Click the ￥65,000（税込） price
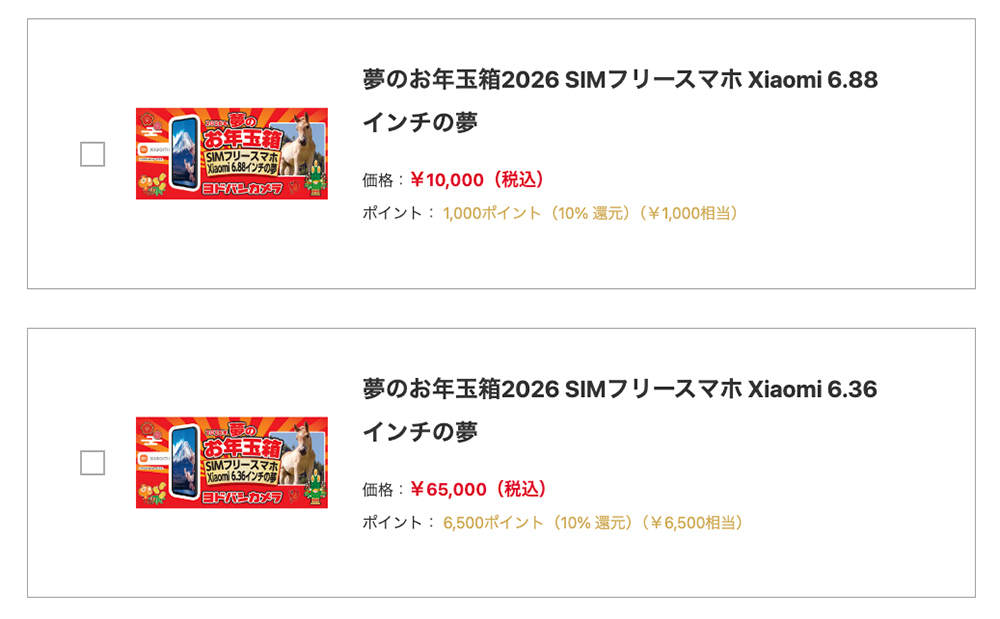 [x=478, y=489]
